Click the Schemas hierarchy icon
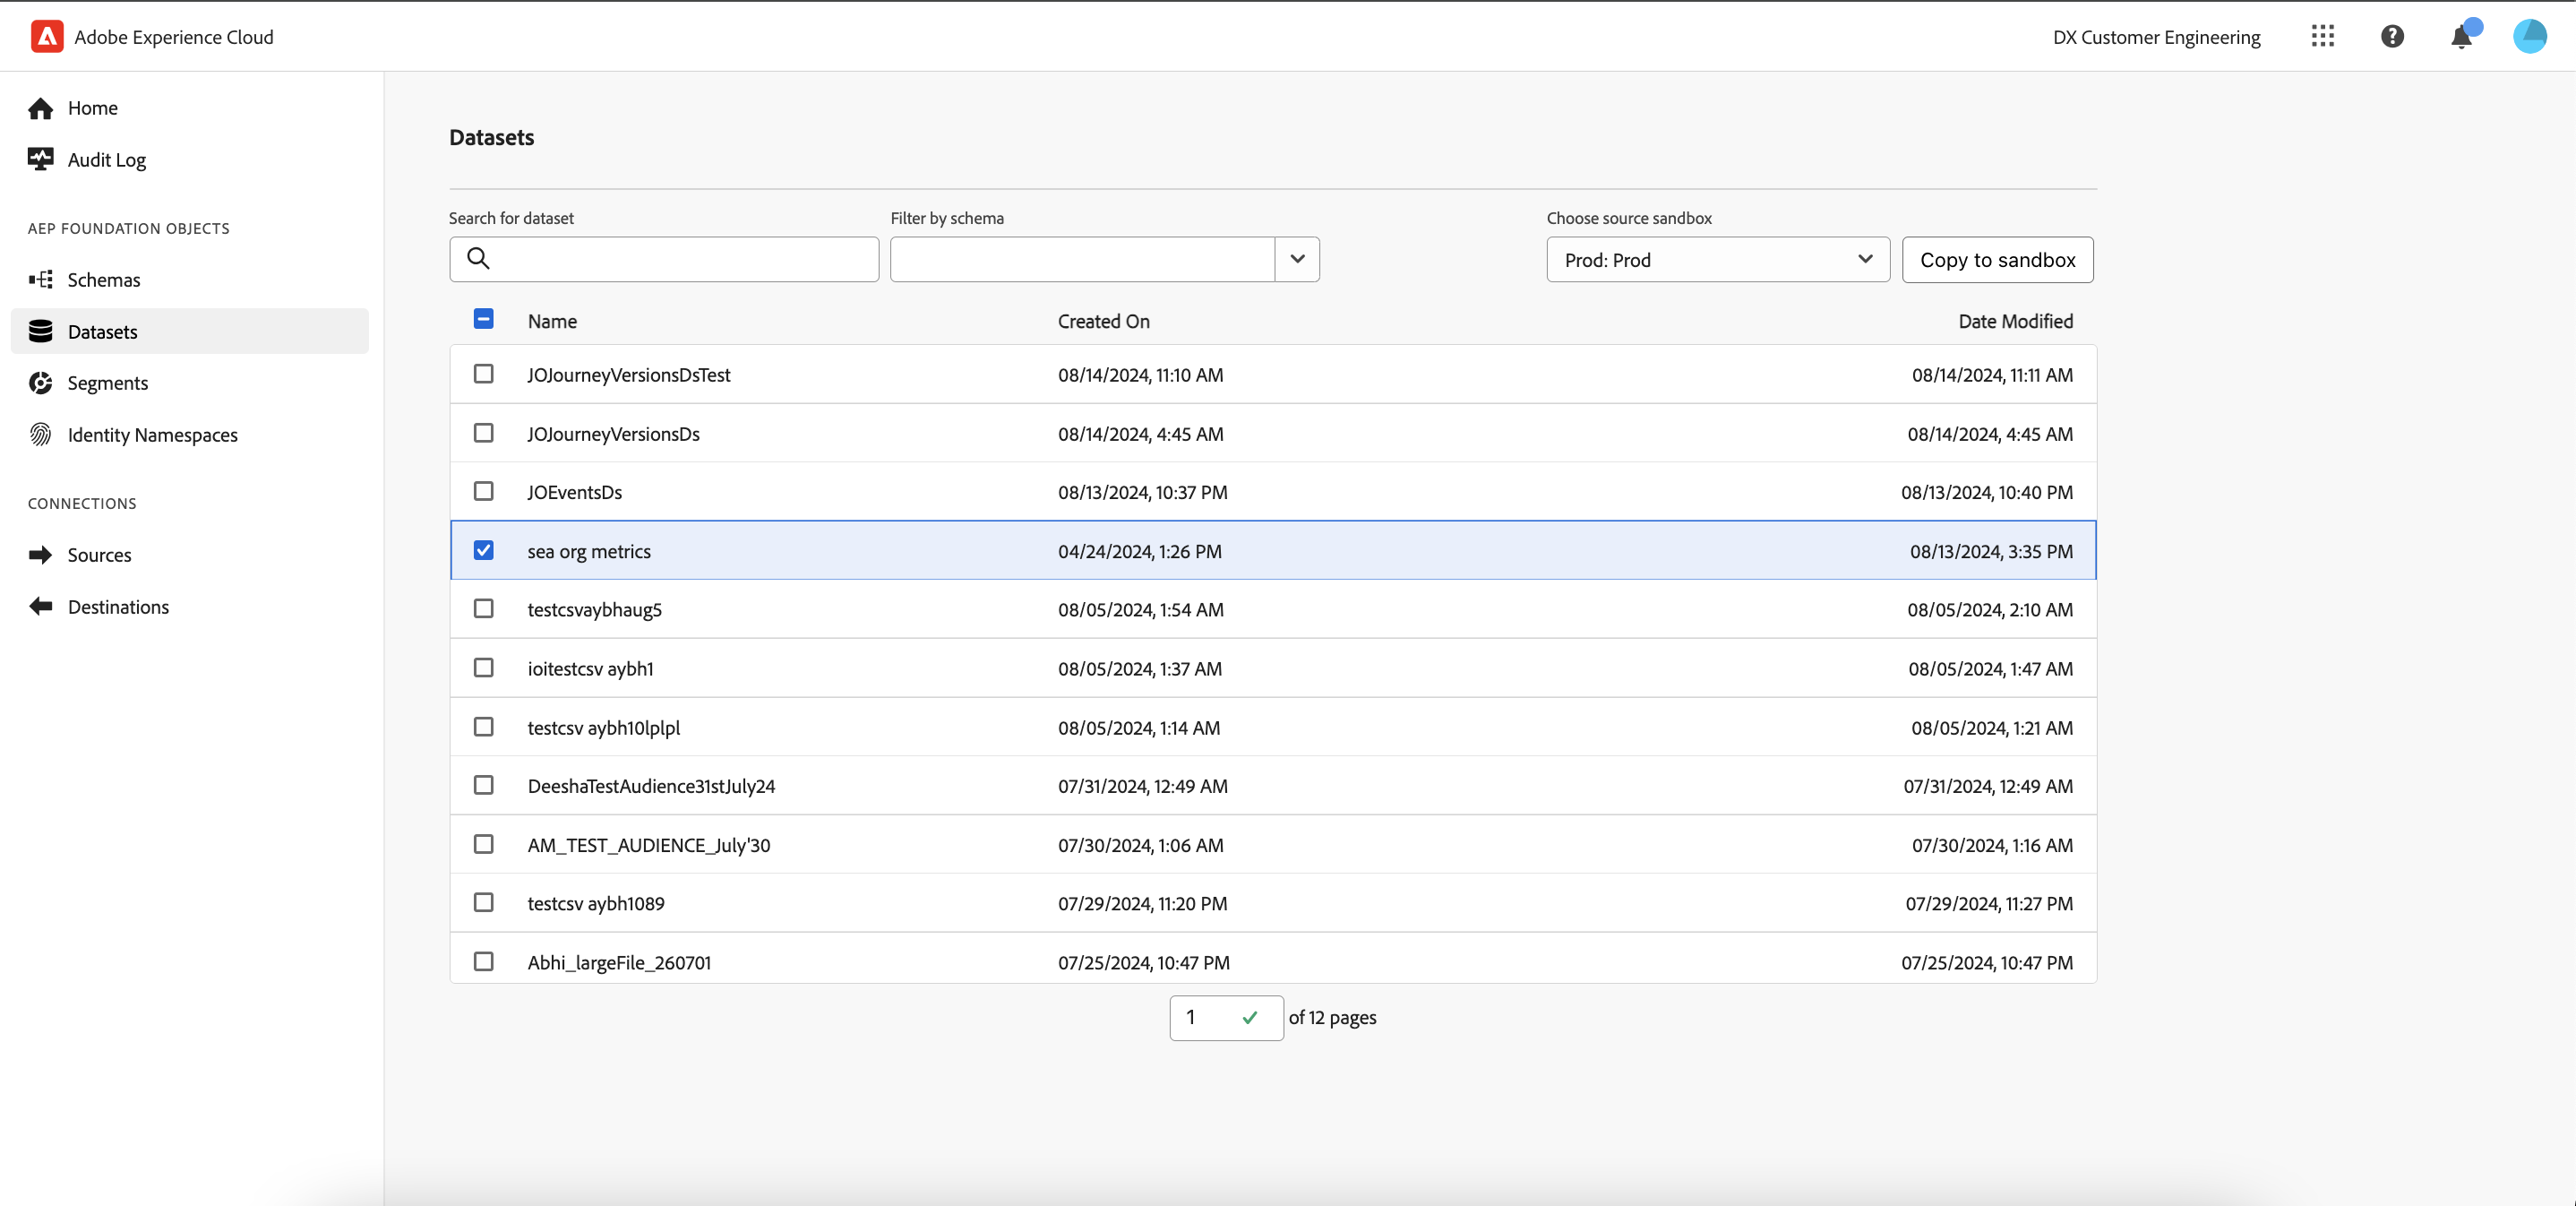 click(41, 279)
